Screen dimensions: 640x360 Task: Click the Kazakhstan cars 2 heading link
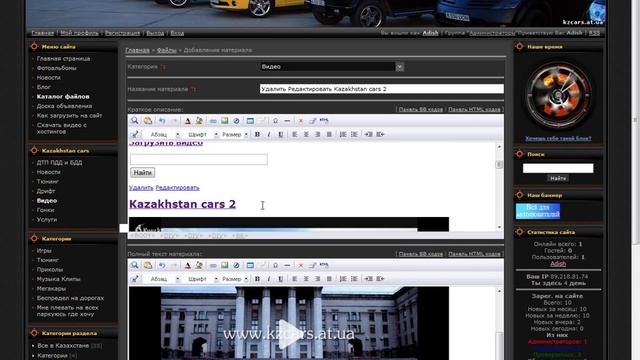point(182,204)
